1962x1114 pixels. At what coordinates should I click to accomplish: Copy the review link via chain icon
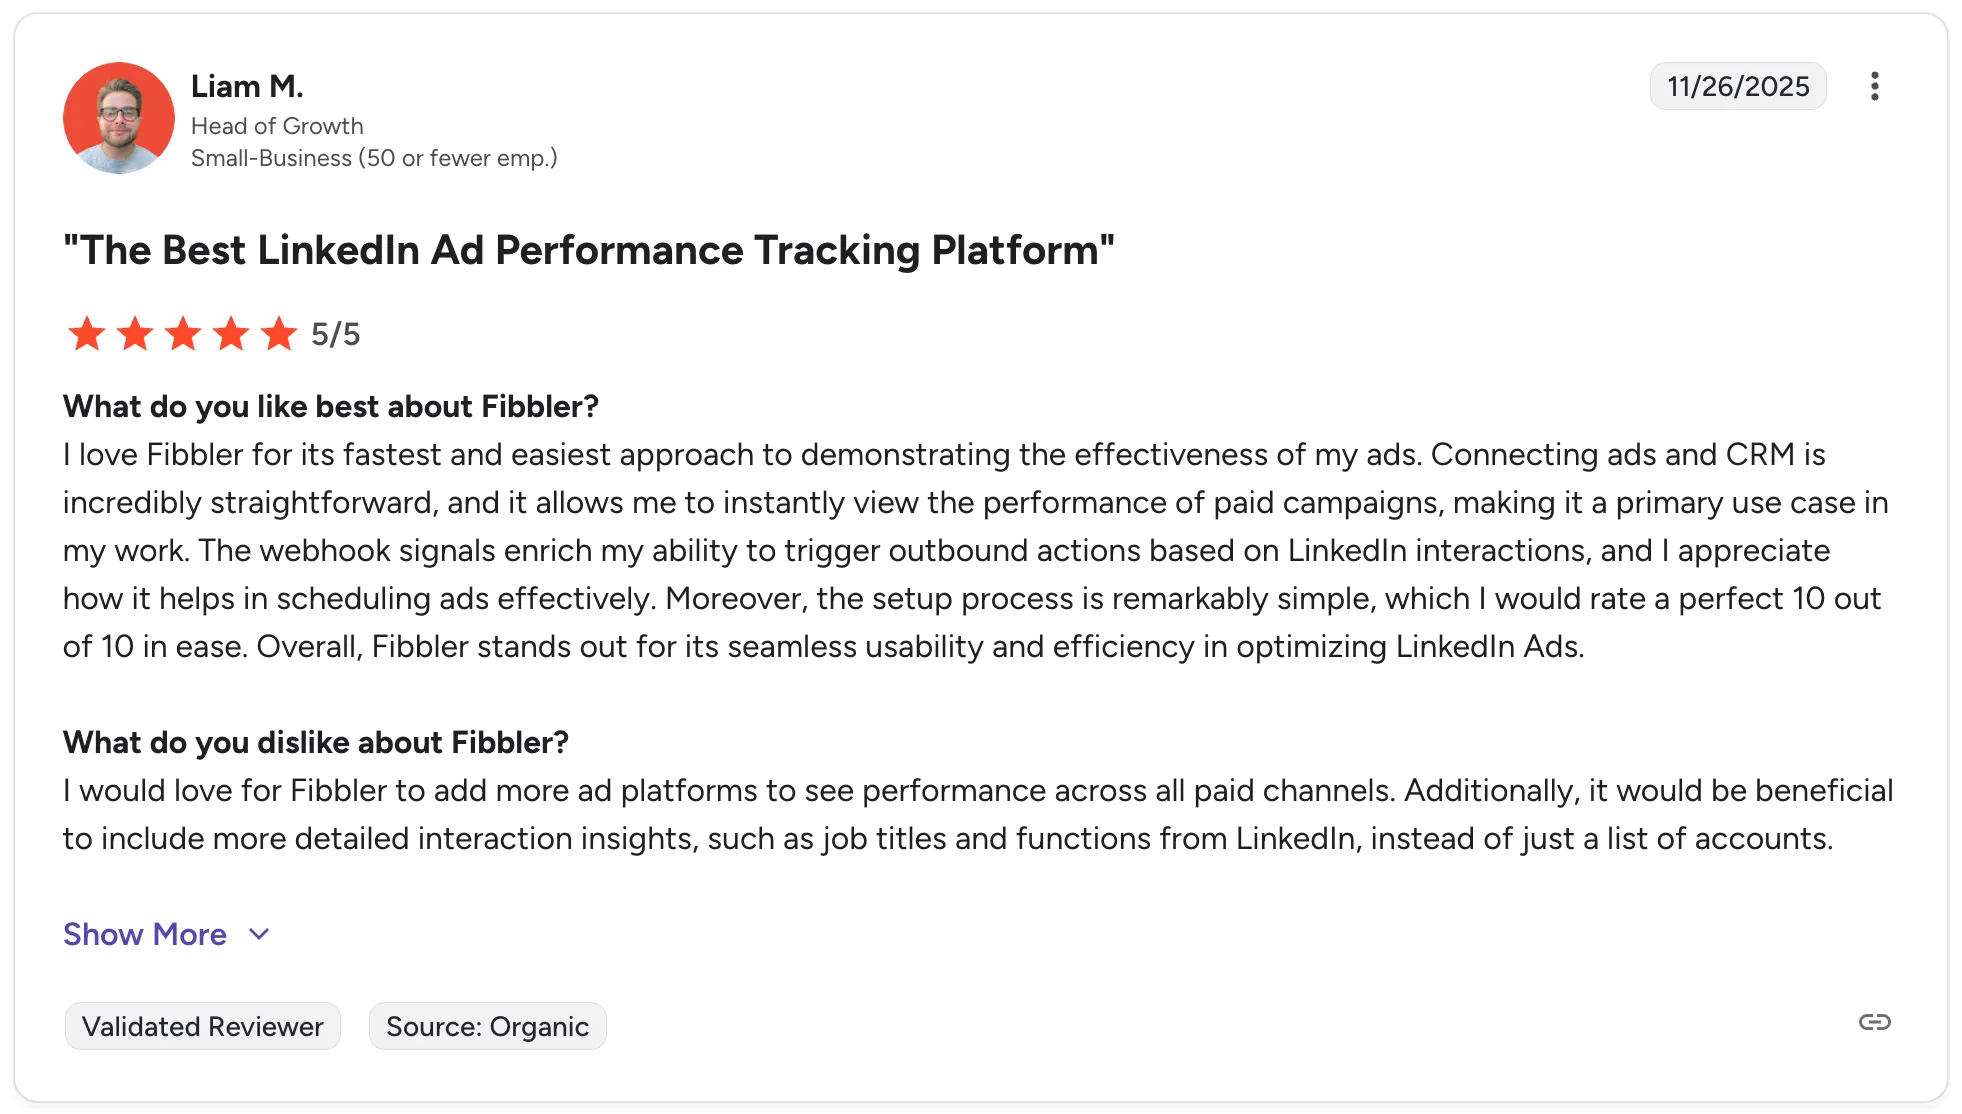coord(1874,1022)
